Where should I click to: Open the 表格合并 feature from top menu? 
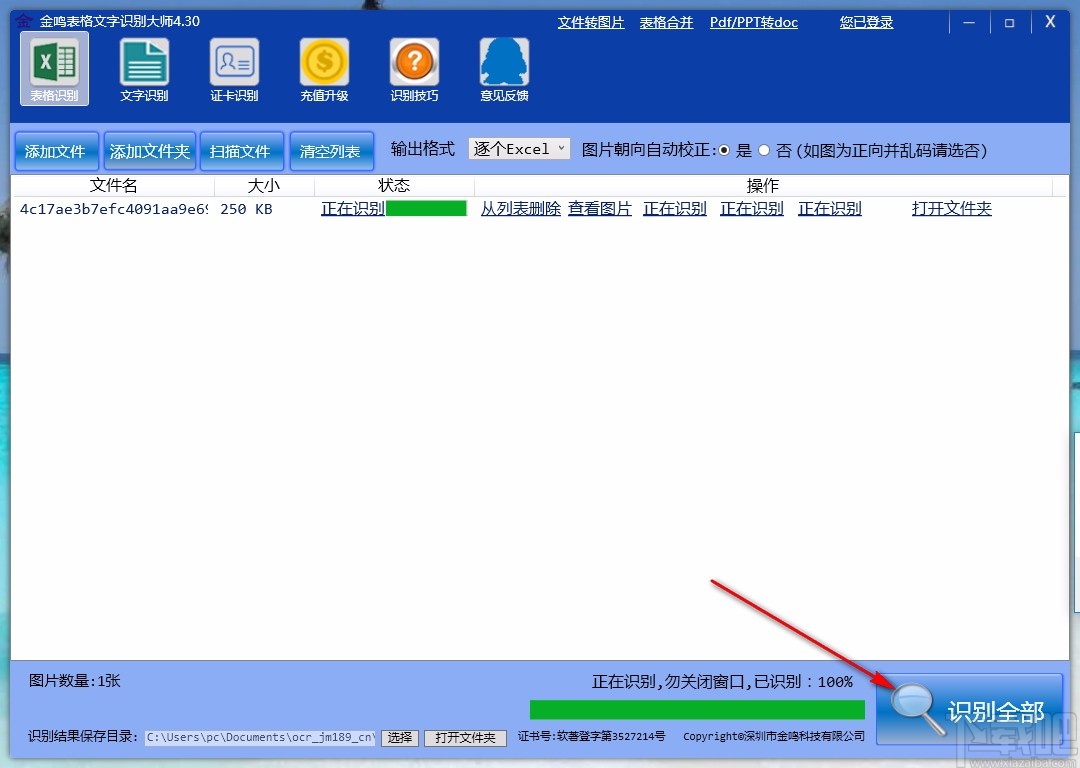666,22
